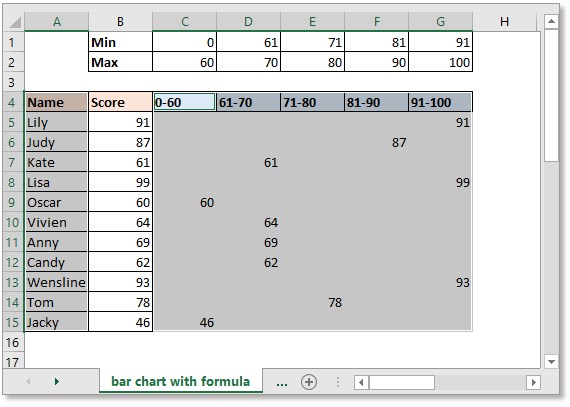Select Tom's 78 in the 71-80 column

tap(313, 302)
